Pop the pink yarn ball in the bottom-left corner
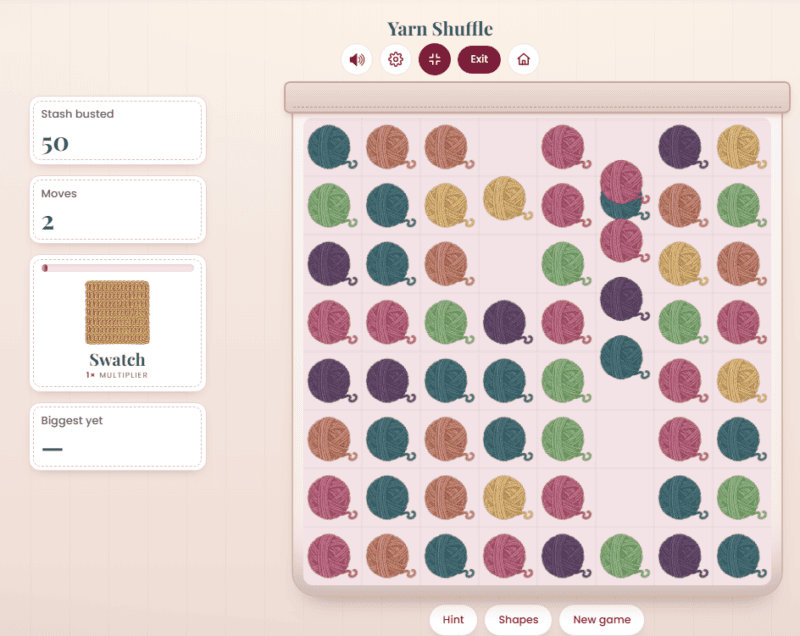 coord(332,556)
